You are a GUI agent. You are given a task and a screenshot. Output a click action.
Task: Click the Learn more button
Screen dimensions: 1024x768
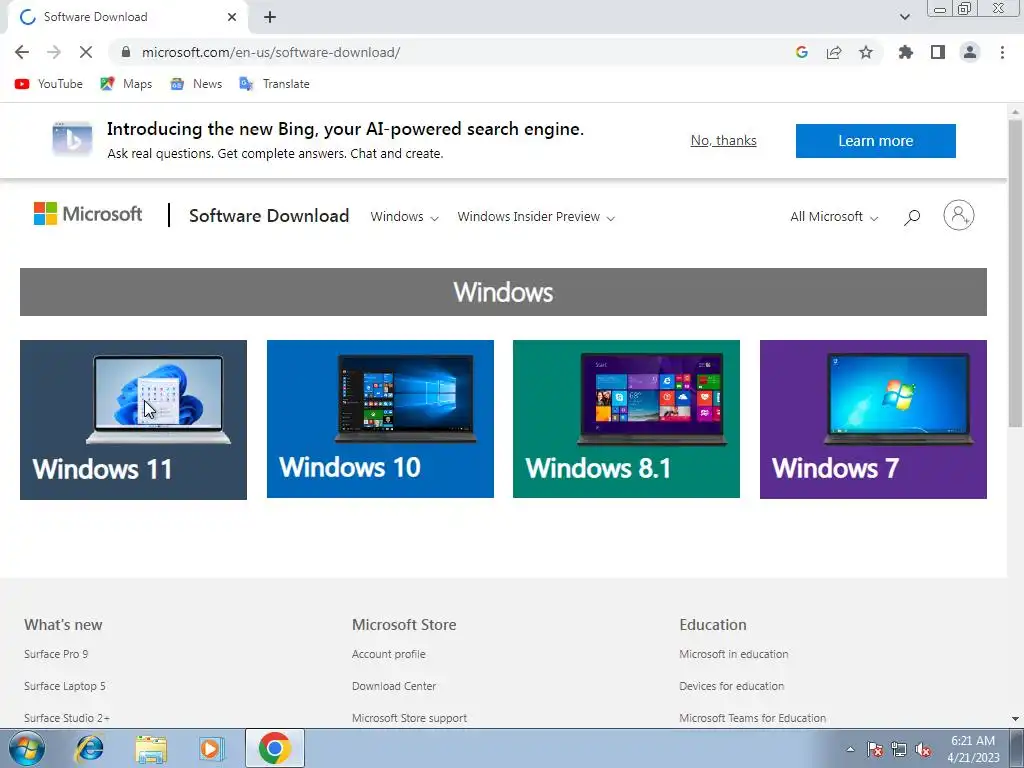[875, 140]
